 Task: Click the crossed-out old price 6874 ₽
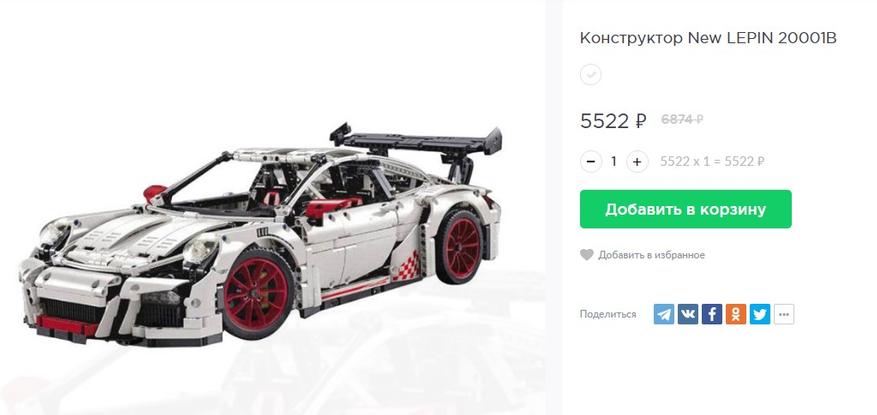(682, 119)
